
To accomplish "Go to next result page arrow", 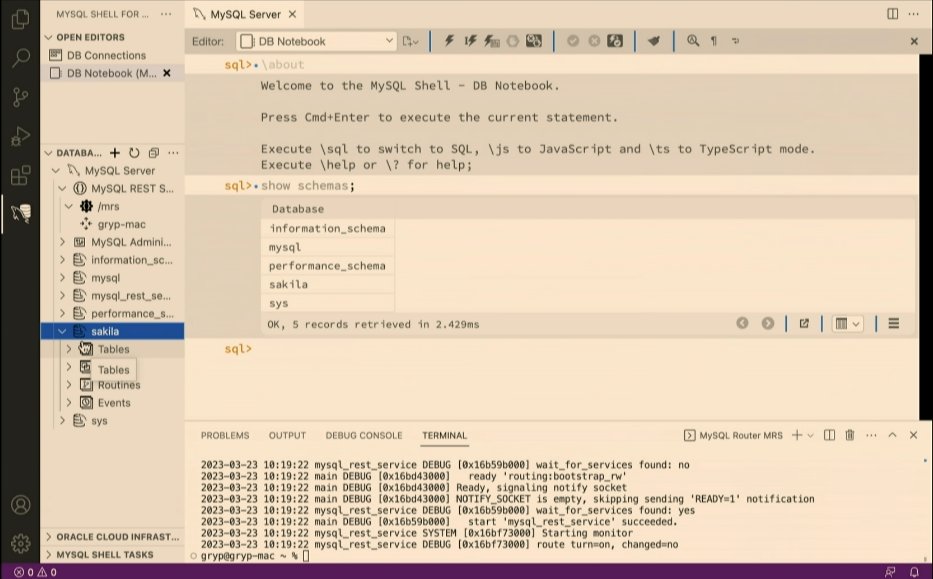I will pyautogui.click(x=768, y=323).
